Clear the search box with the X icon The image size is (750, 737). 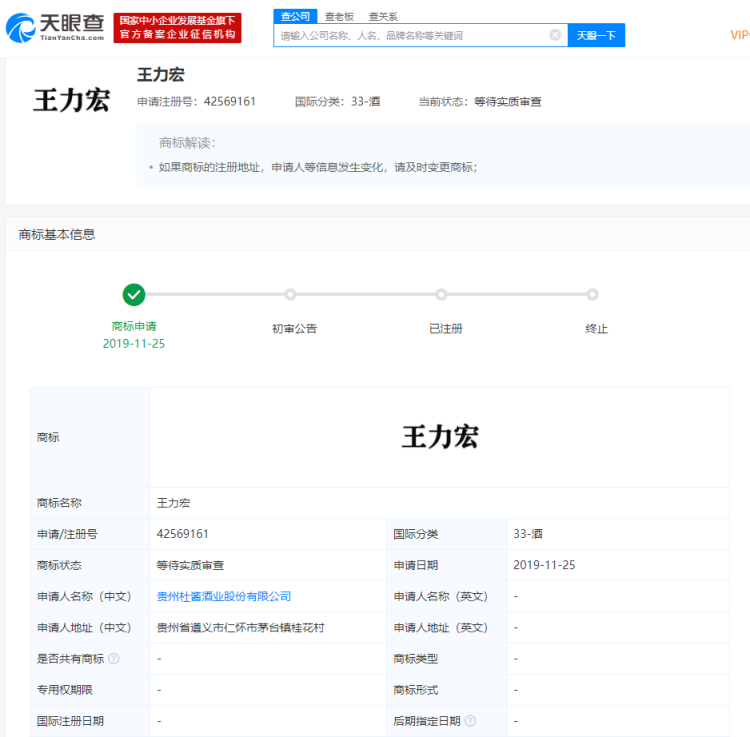point(555,35)
